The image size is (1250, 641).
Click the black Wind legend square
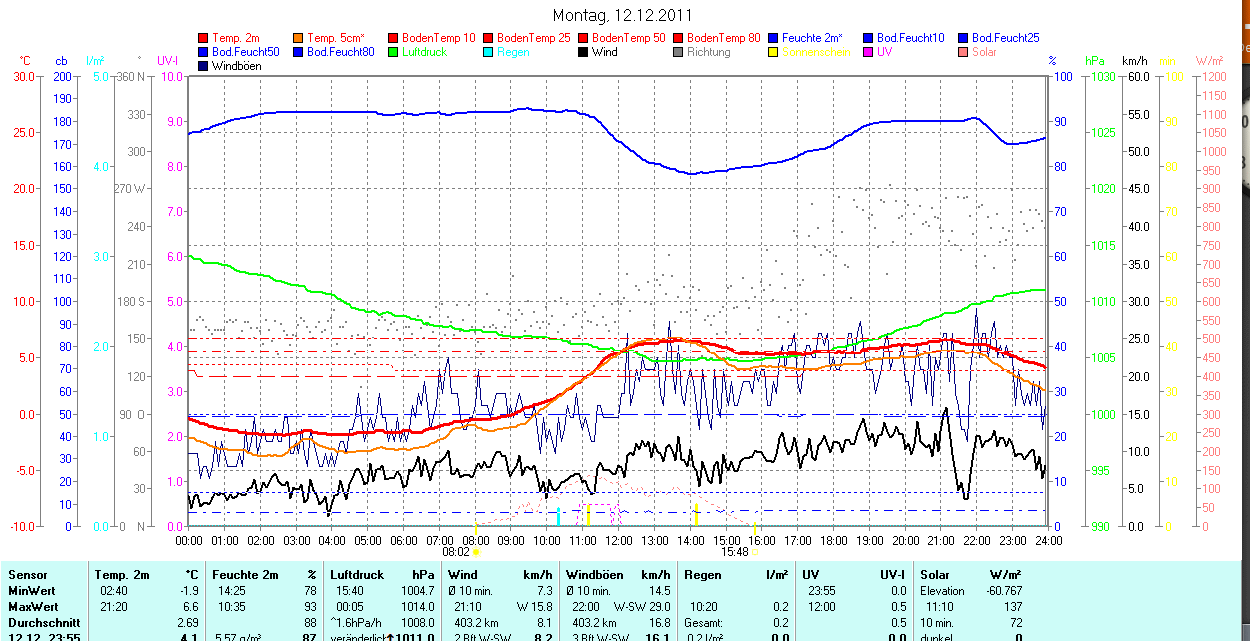(584, 52)
